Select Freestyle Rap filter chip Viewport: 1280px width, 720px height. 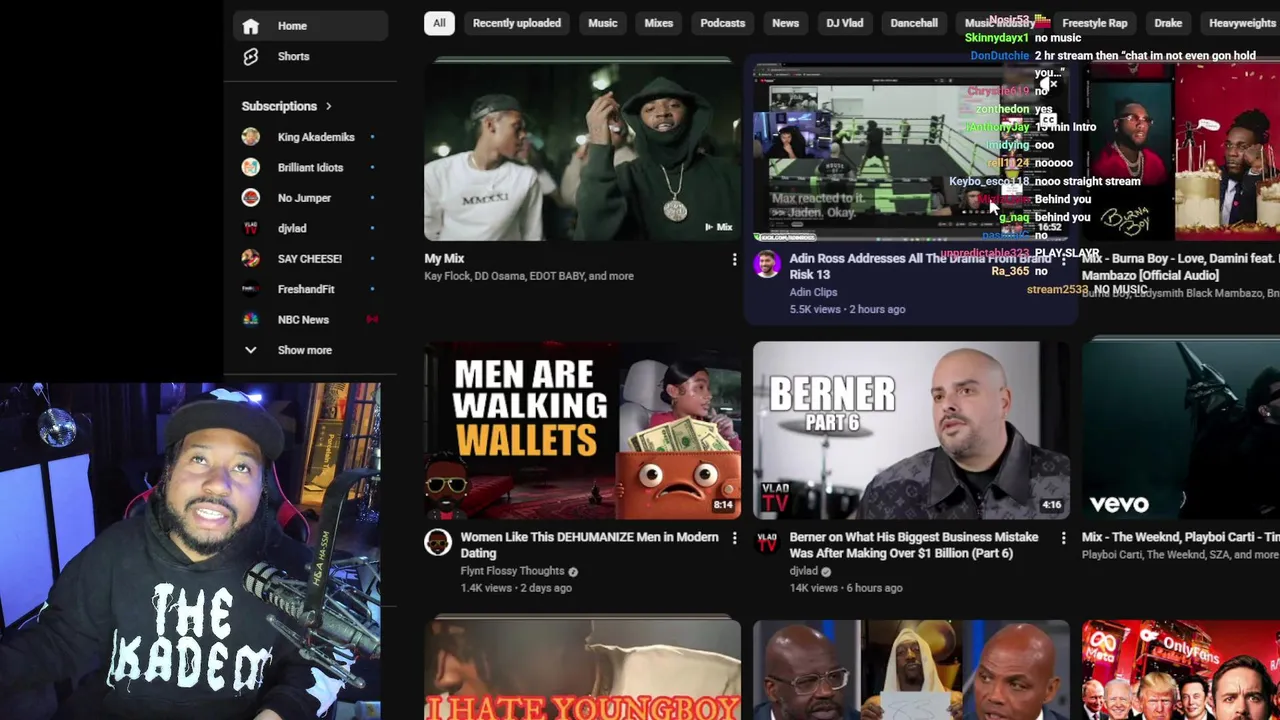(x=1095, y=23)
